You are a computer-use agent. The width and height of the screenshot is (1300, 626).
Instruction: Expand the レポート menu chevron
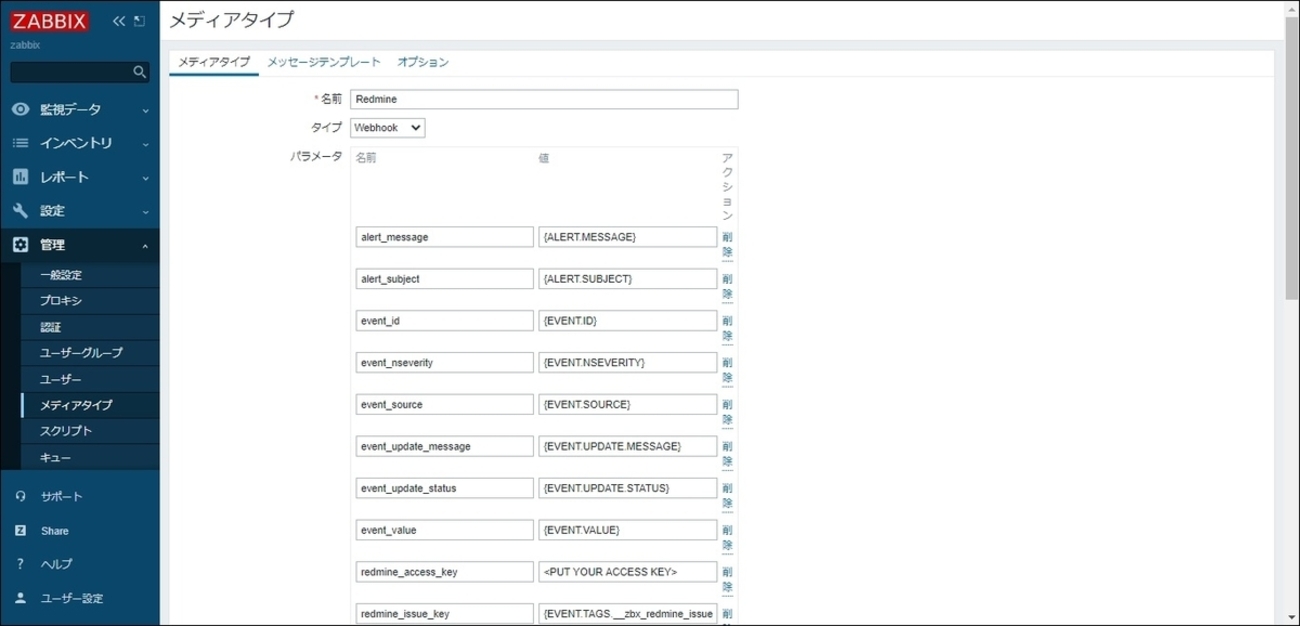(146, 178)
